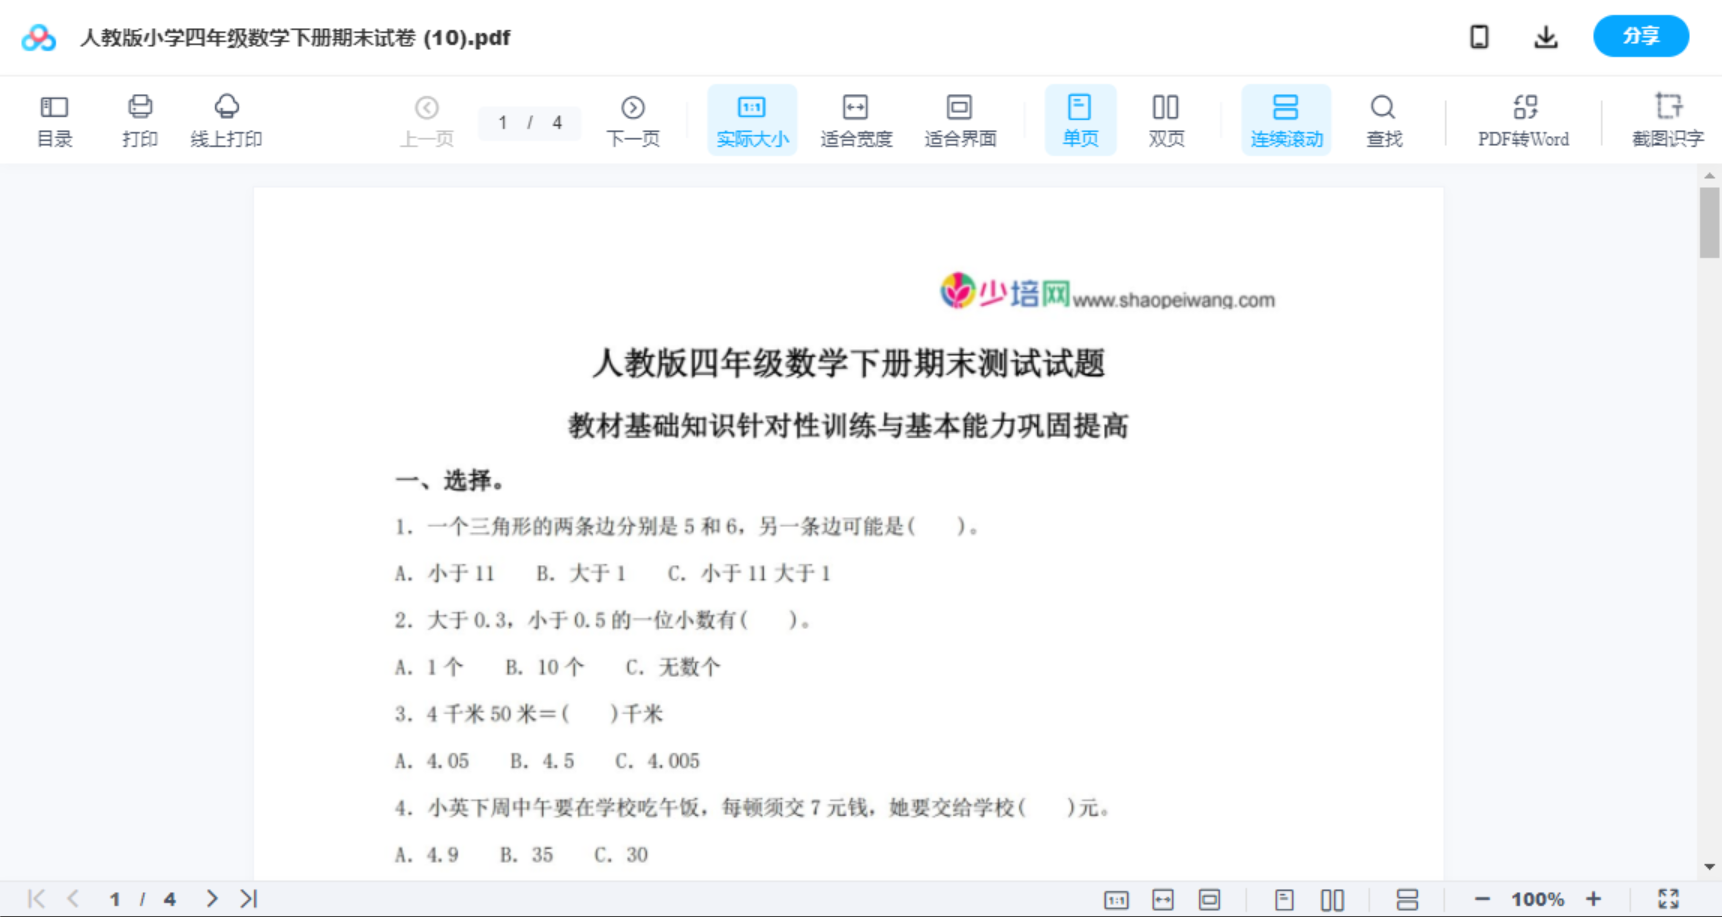The image size is (1722, 917).
Task: Click bottom bar continuous scroll icon
Action: click(1407, 899)
